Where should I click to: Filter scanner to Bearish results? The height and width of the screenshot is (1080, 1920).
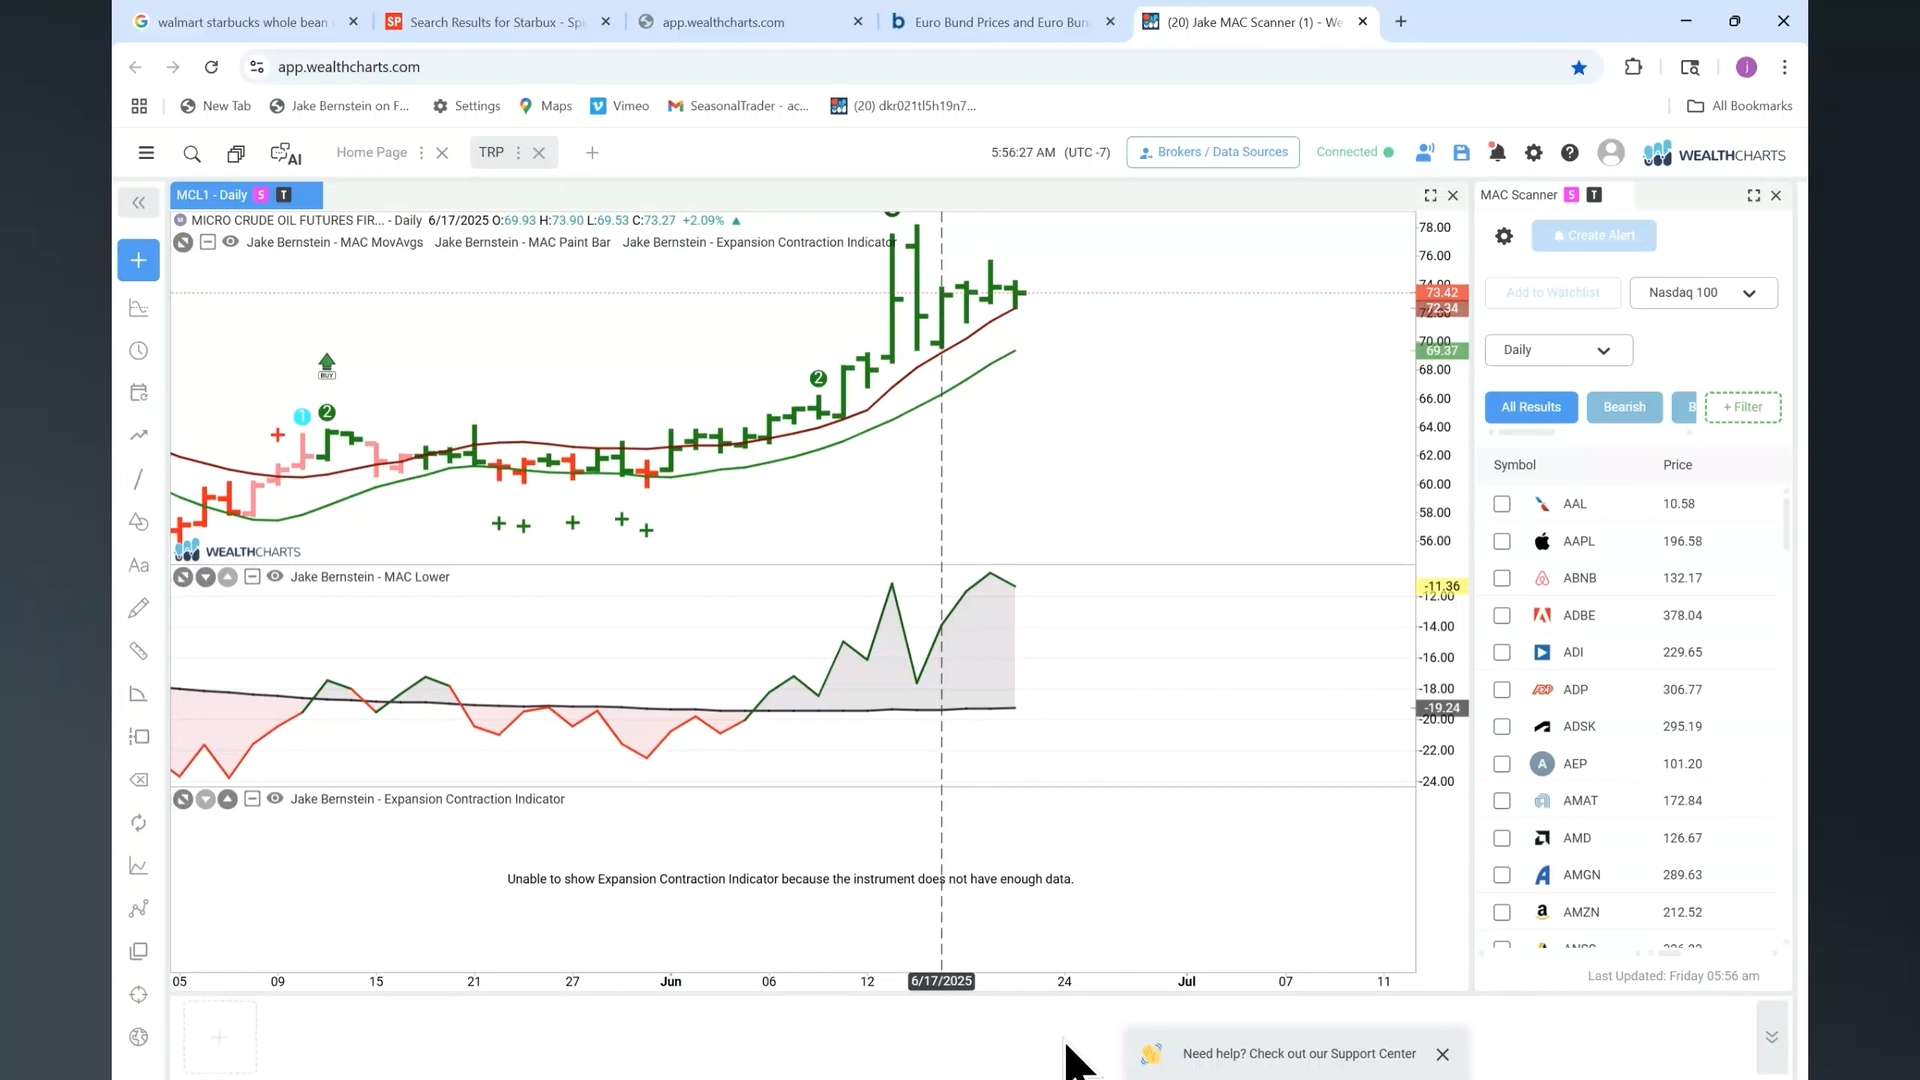point(1624,407)
